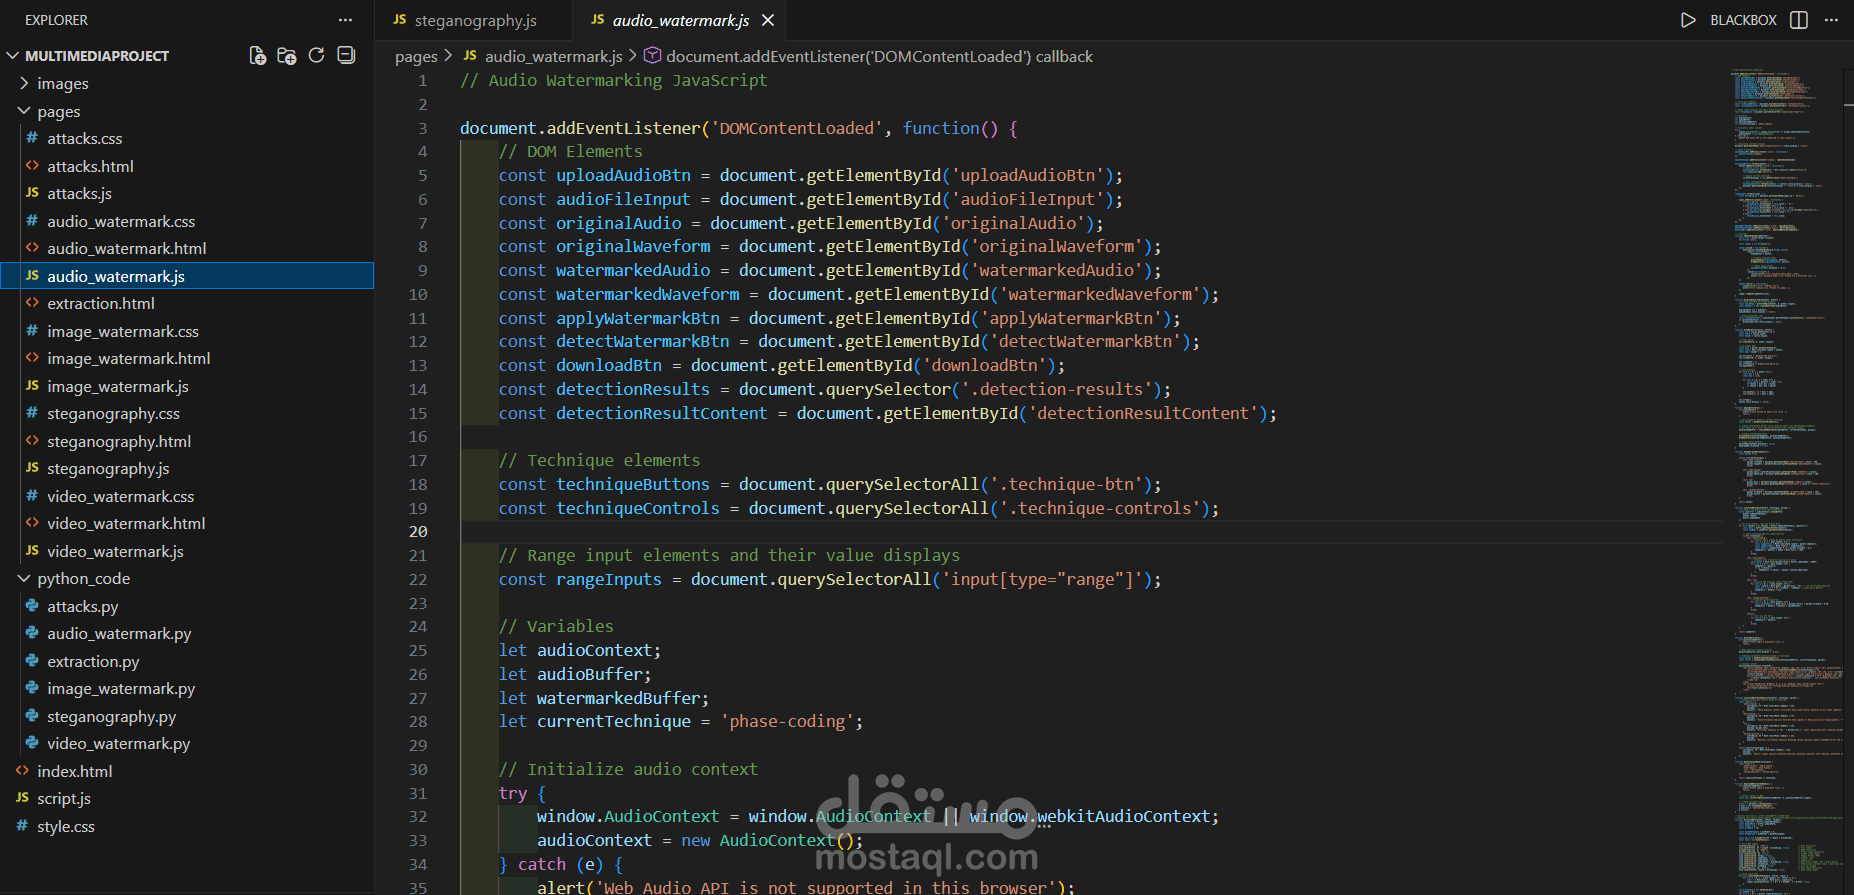
Task: Click the split editor layout icon
Action: (x=1799, y=20)
